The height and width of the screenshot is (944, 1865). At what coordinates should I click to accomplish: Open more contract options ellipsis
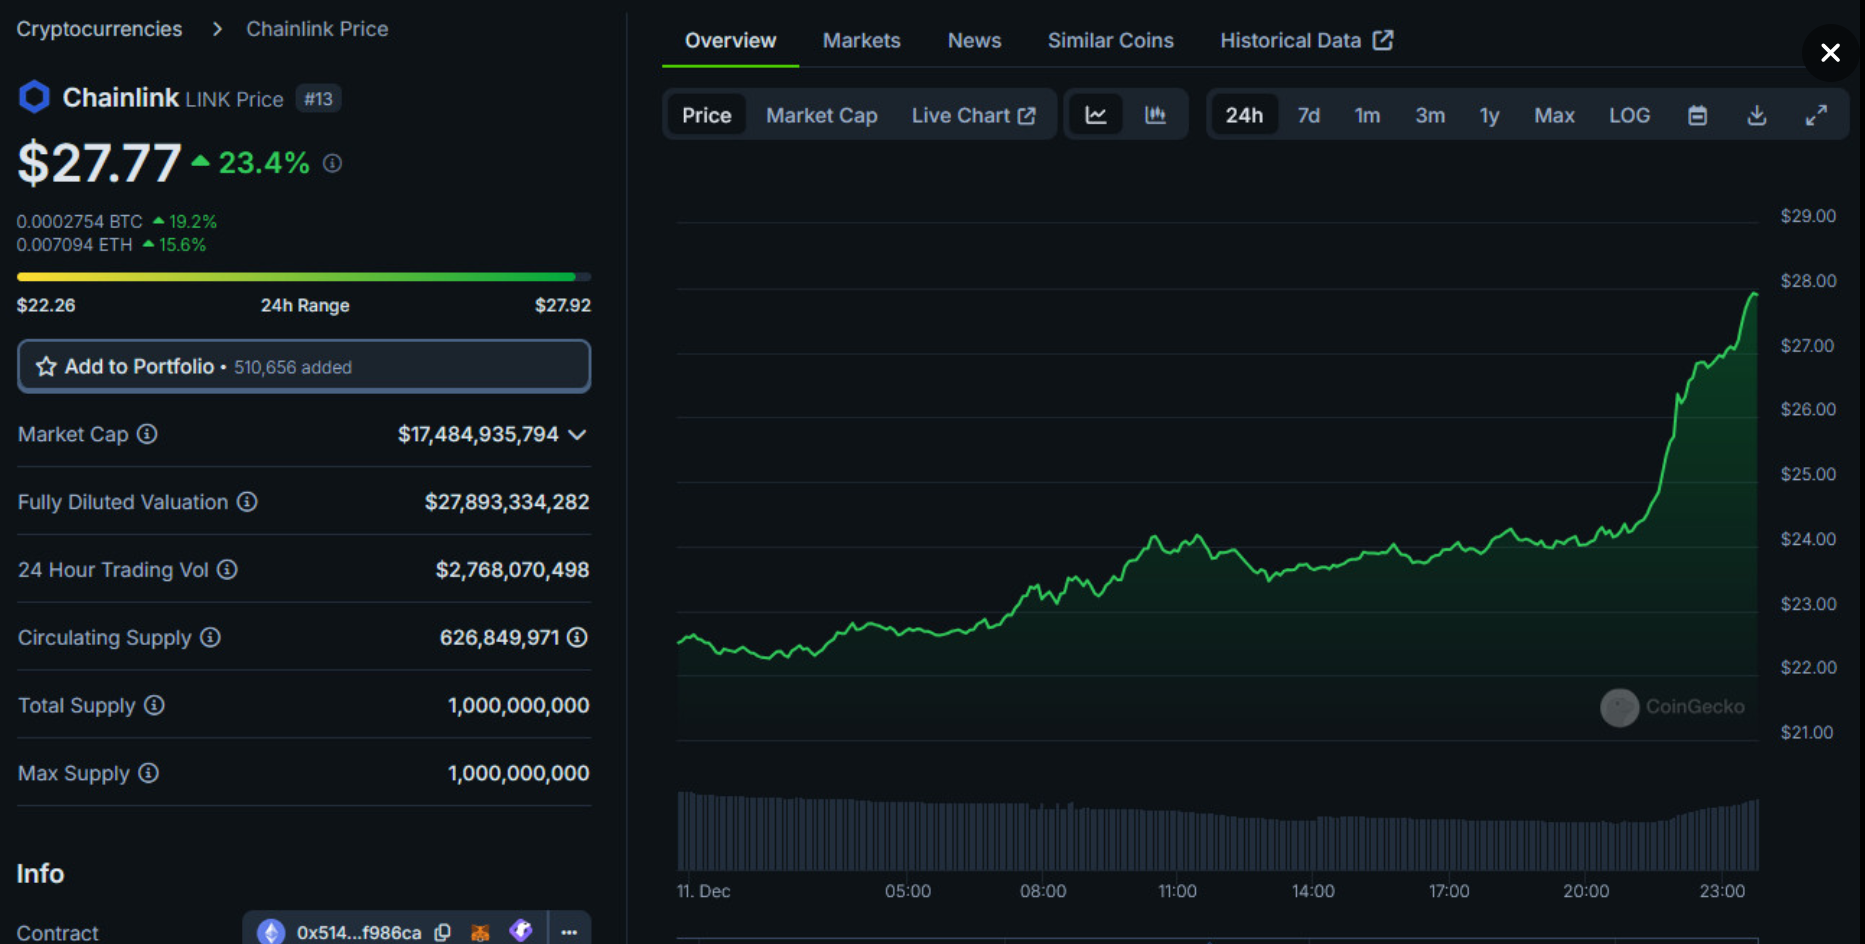point(569,932)
